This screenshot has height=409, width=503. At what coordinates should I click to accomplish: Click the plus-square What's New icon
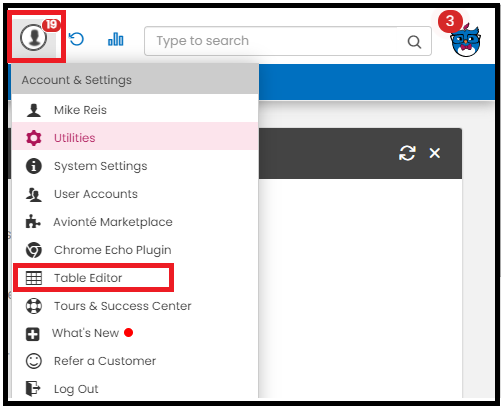pos(33,334)
